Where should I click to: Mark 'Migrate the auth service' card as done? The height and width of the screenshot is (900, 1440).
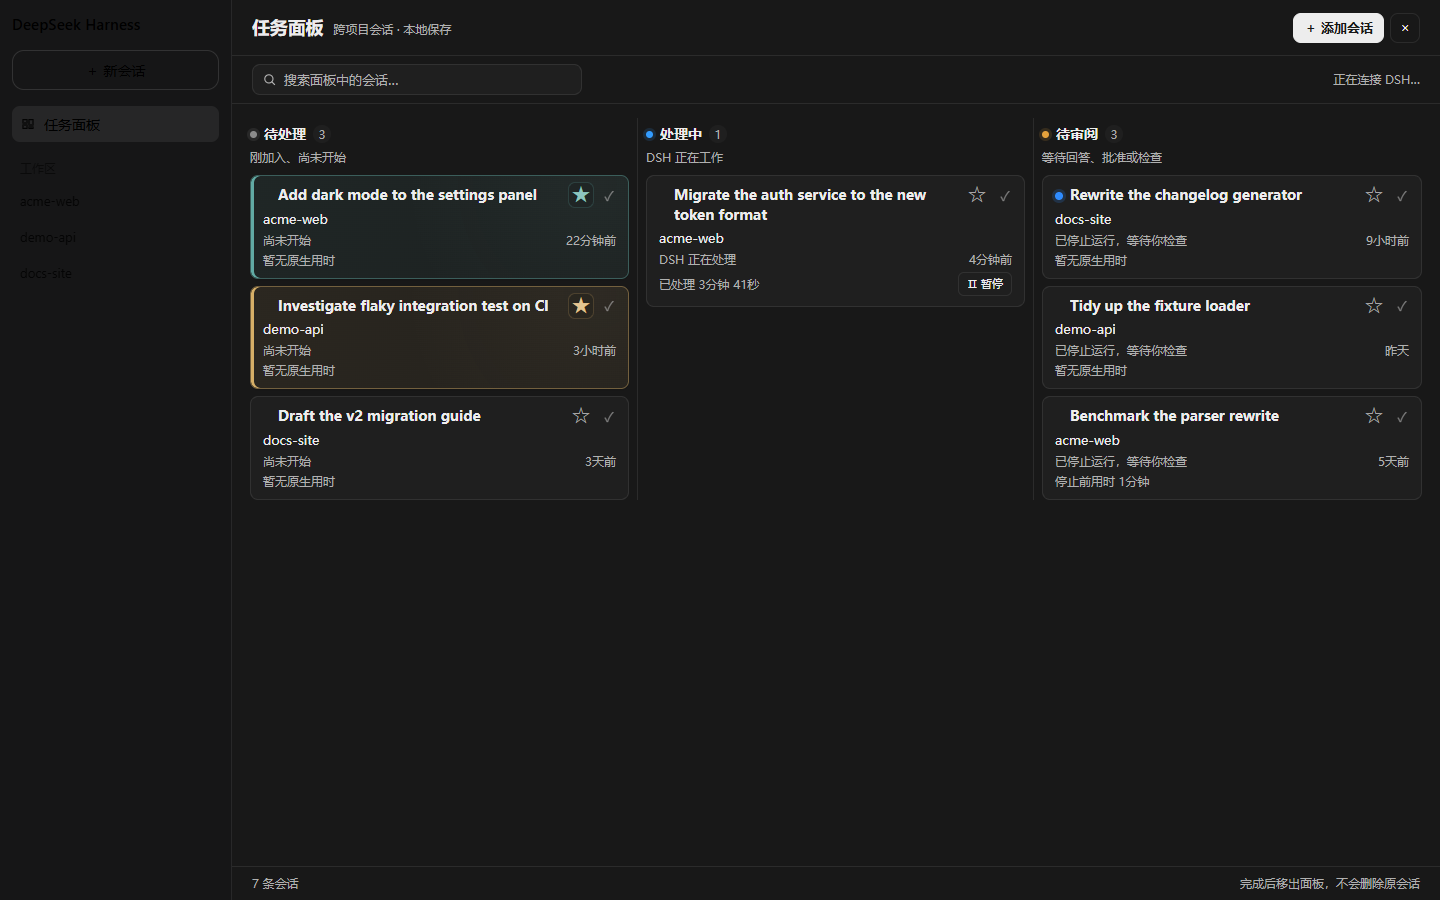point(1005,196)
